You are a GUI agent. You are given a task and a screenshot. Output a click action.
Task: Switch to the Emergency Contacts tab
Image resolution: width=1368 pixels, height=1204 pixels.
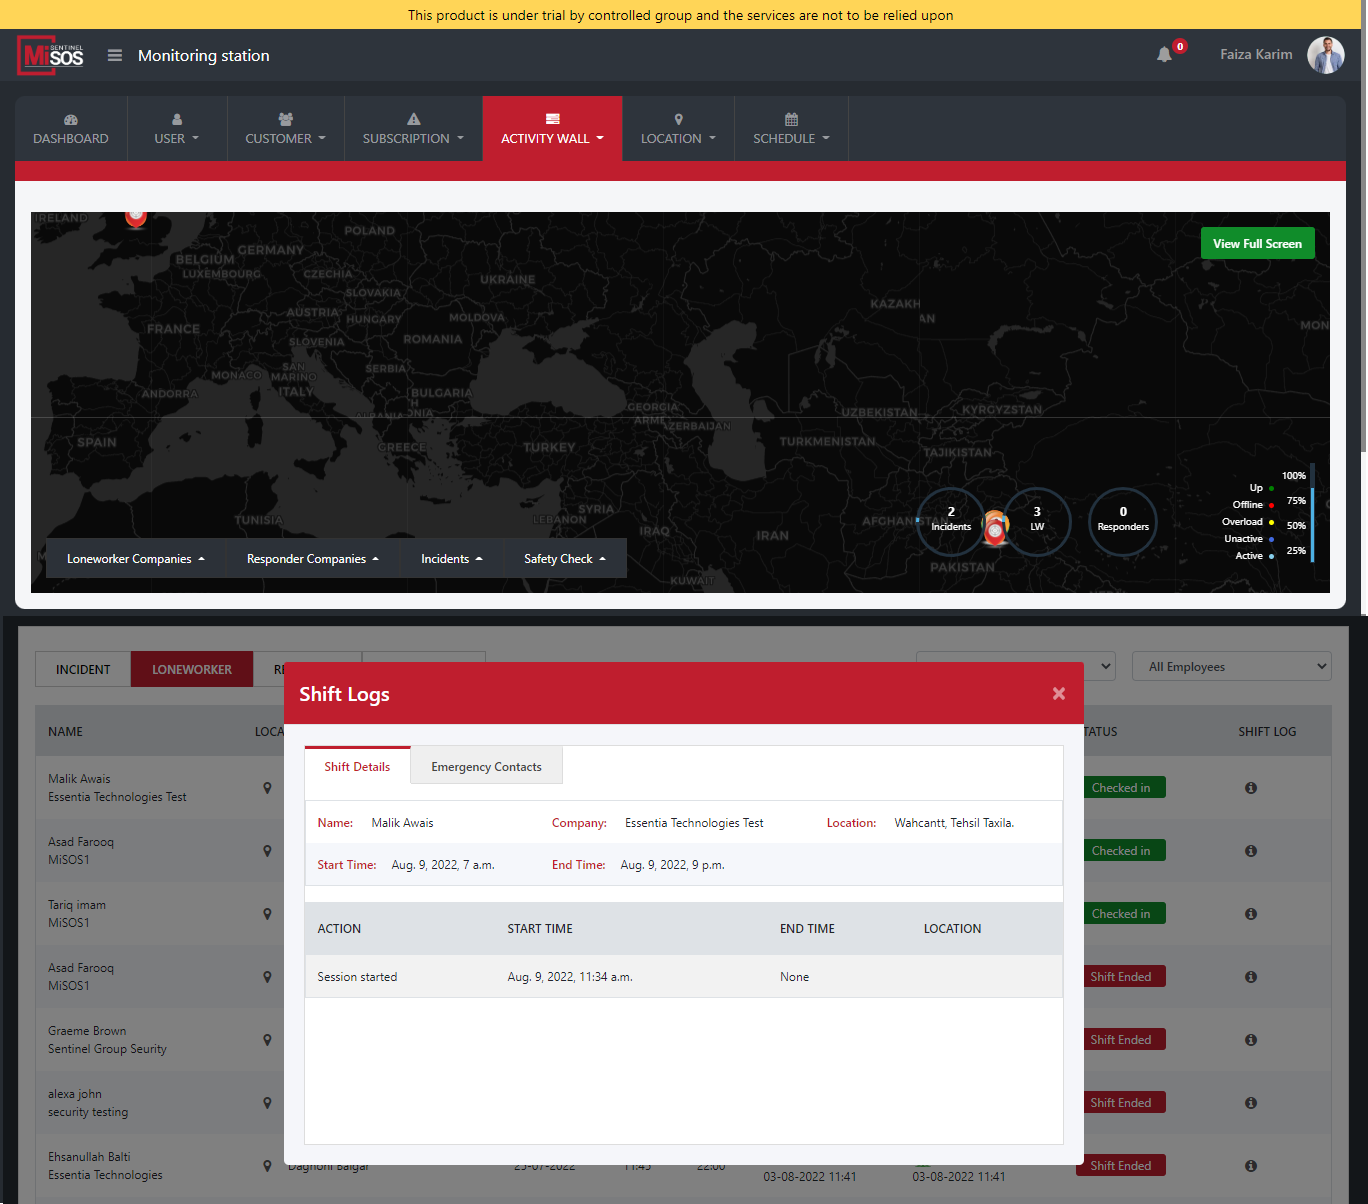[486, 767]
